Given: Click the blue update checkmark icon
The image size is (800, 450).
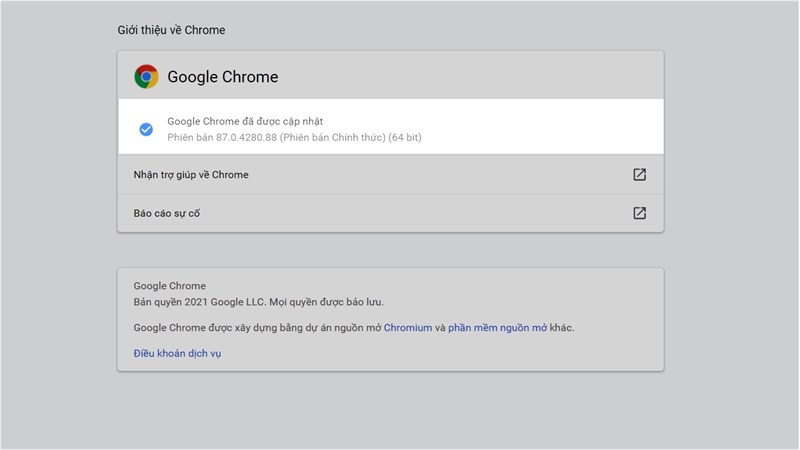Looking at the screenshot, I should [x=146, y=130].
